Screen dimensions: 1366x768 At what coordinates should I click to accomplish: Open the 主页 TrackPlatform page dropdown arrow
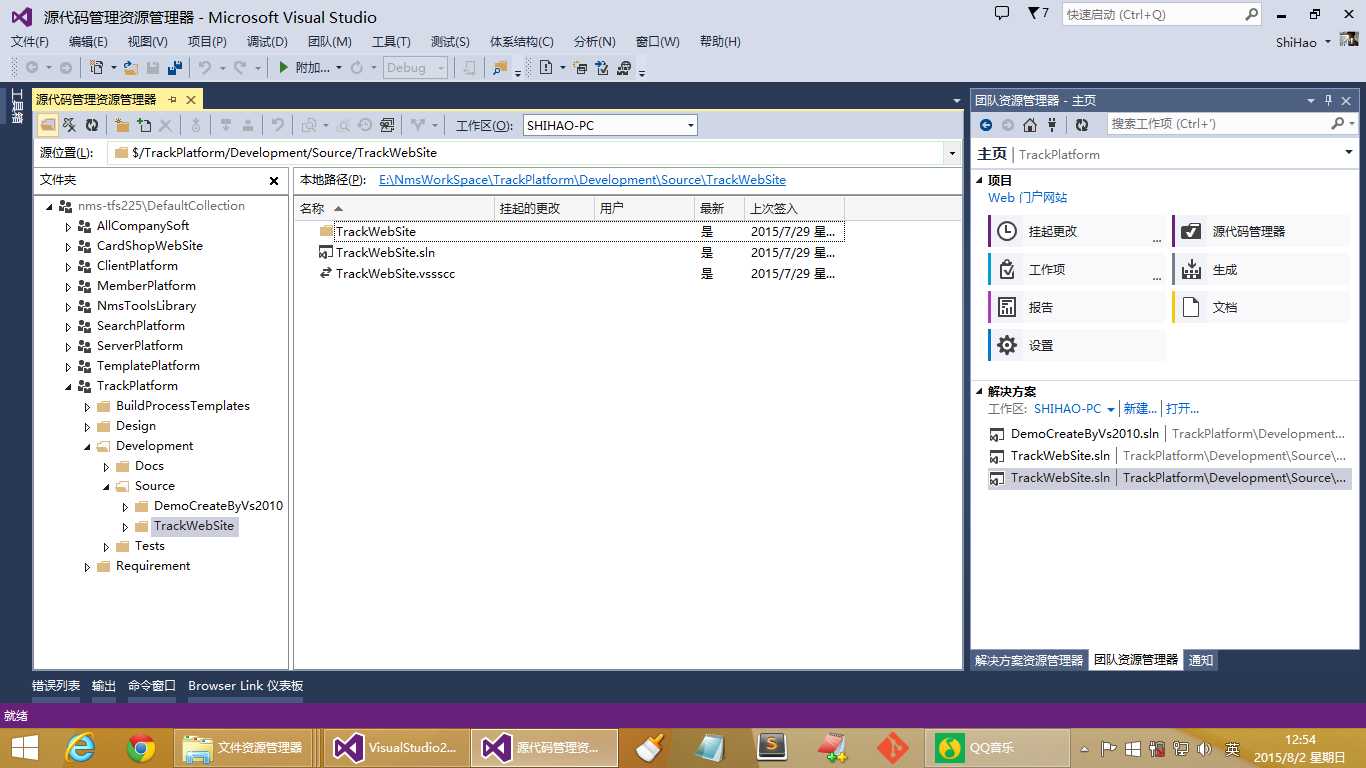click(1348, 153)
